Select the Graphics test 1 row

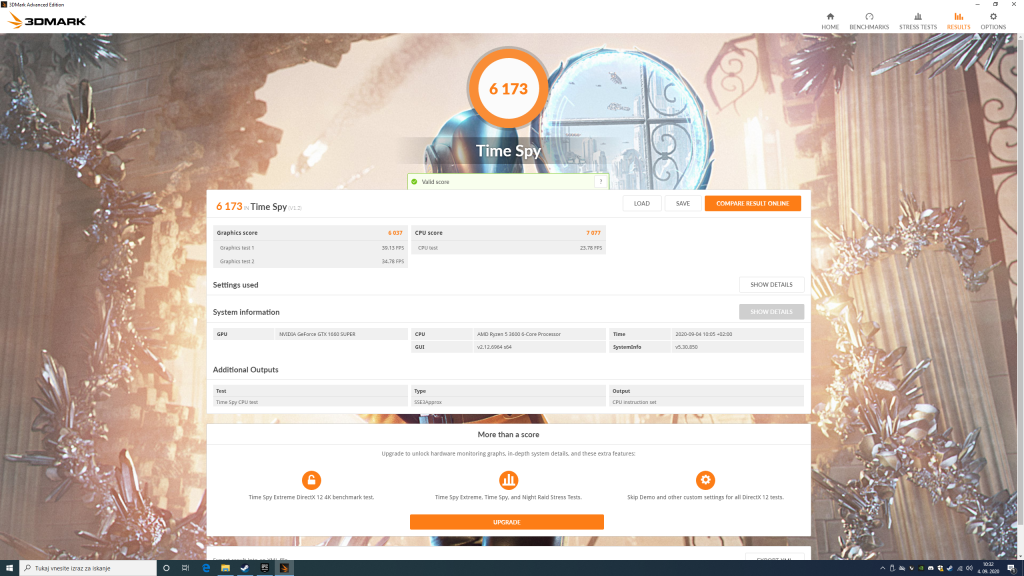click(310, 248)
